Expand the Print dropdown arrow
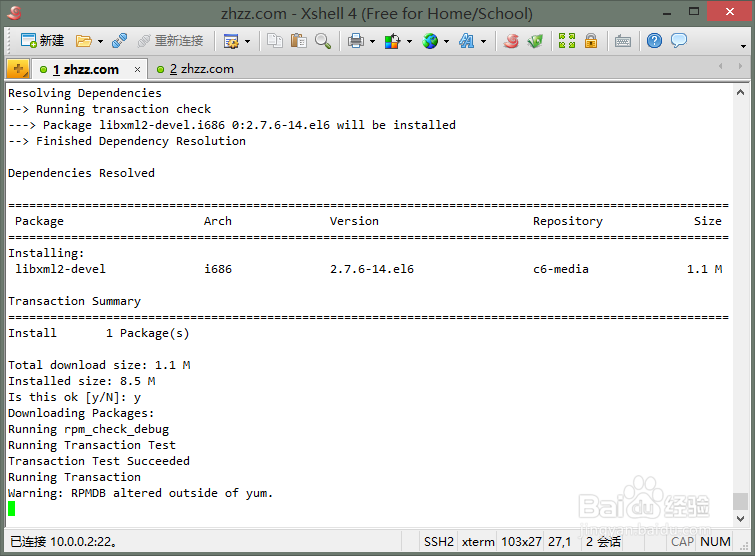The height and width of the screenshot is (556, 755). (x=372, y=41)
